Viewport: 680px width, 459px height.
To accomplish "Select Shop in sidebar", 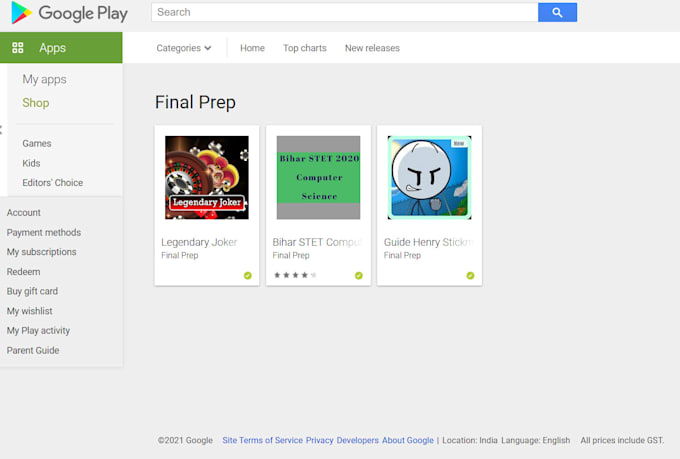I will [36, 103].
